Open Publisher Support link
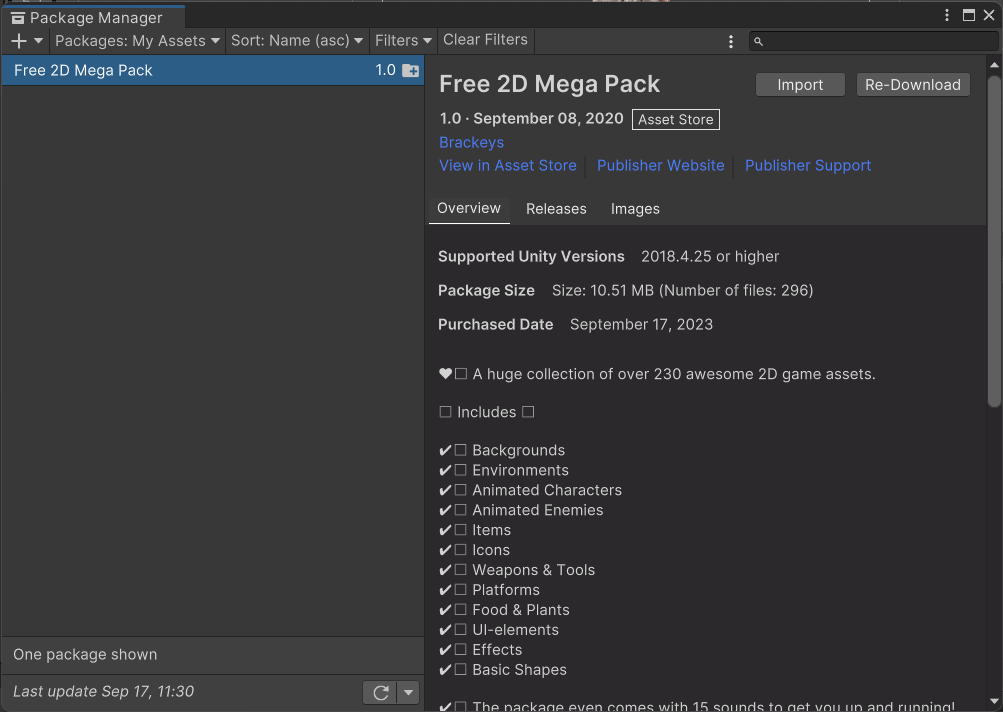The width and height of the screenshot is (1003, 712). (808, 166)
